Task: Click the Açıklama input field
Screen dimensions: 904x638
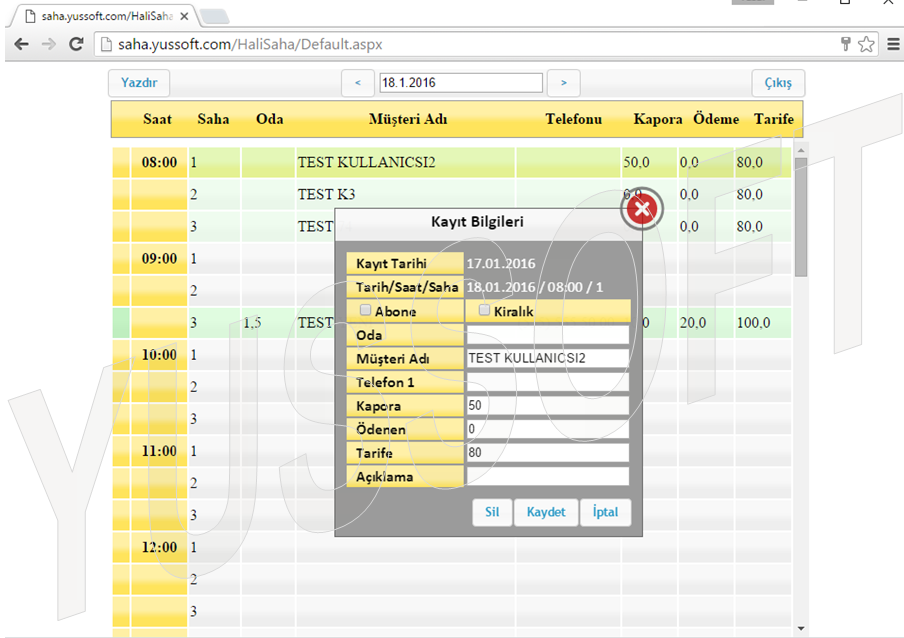Action: [547, 476]
